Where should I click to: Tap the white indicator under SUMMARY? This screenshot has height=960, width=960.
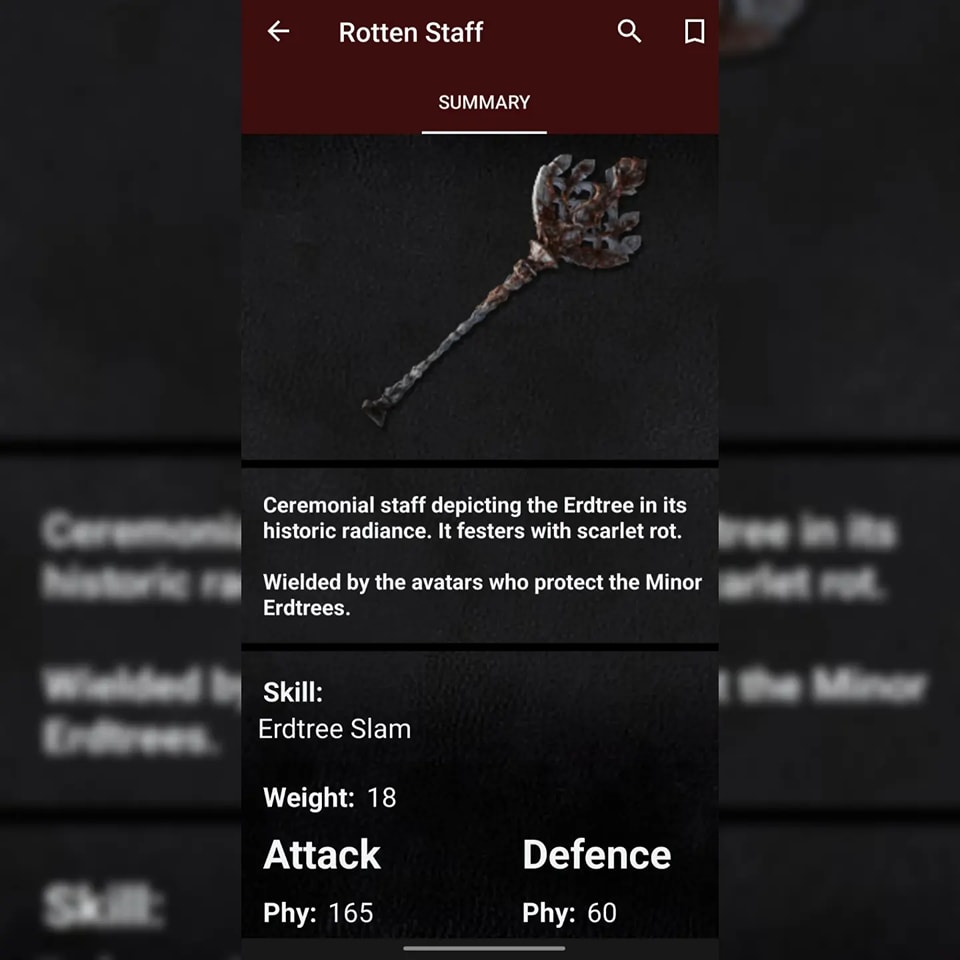coord(484,132)
